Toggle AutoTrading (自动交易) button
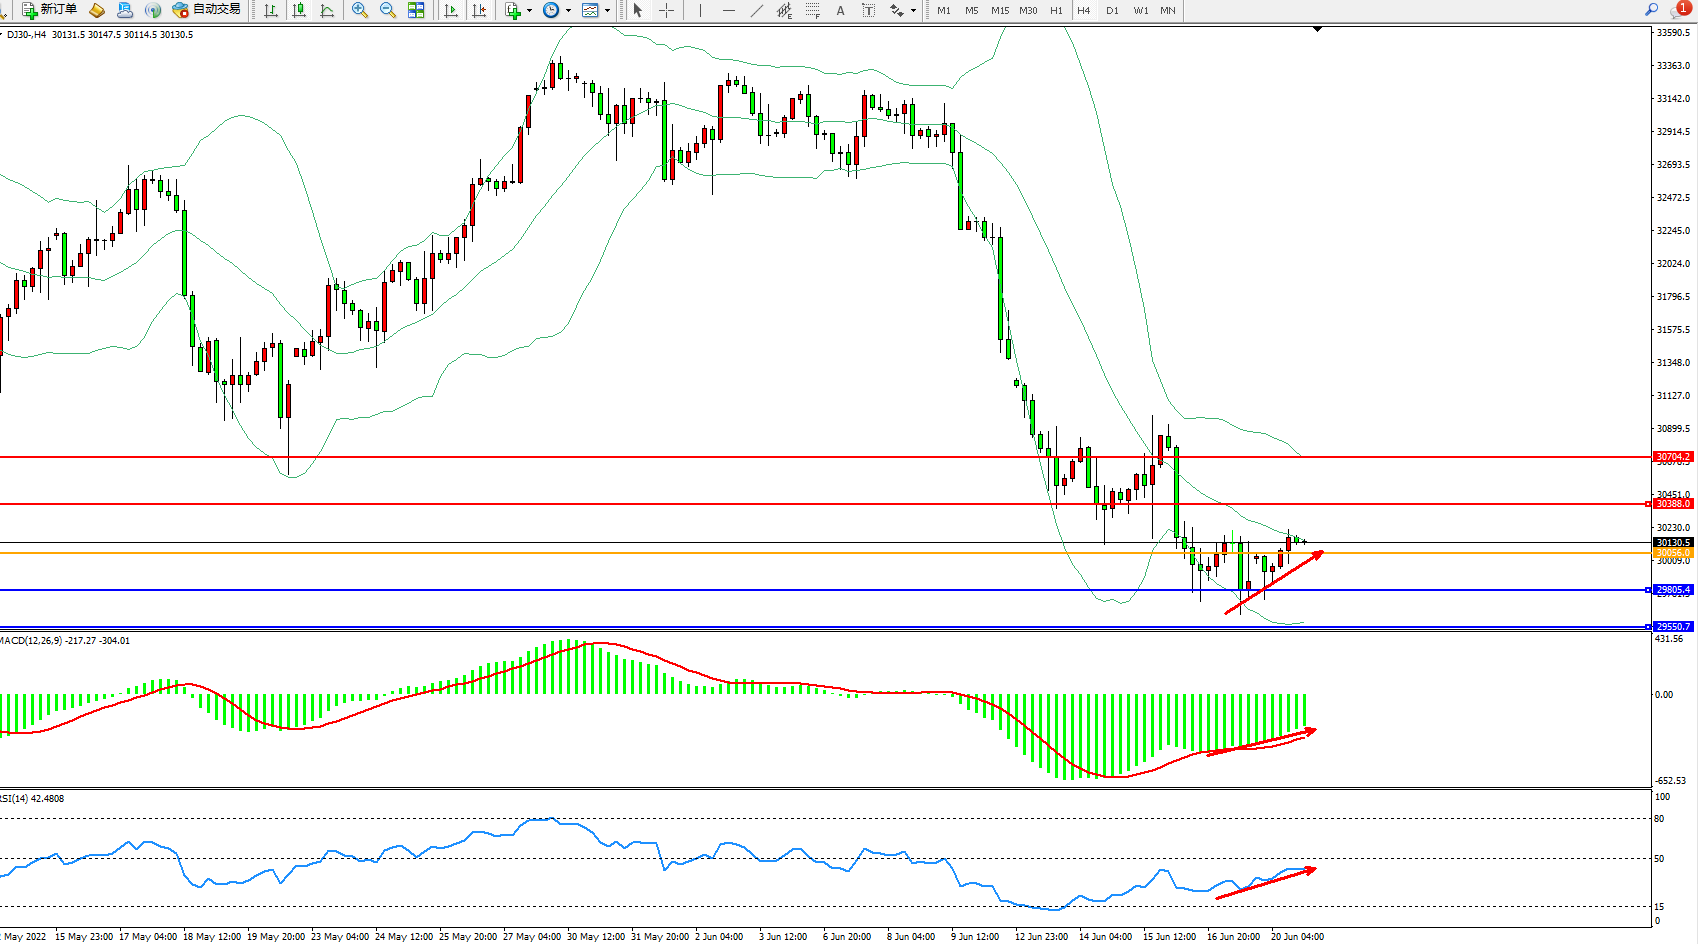This screenshot has width=1698, height=944. tap(206, 10)
